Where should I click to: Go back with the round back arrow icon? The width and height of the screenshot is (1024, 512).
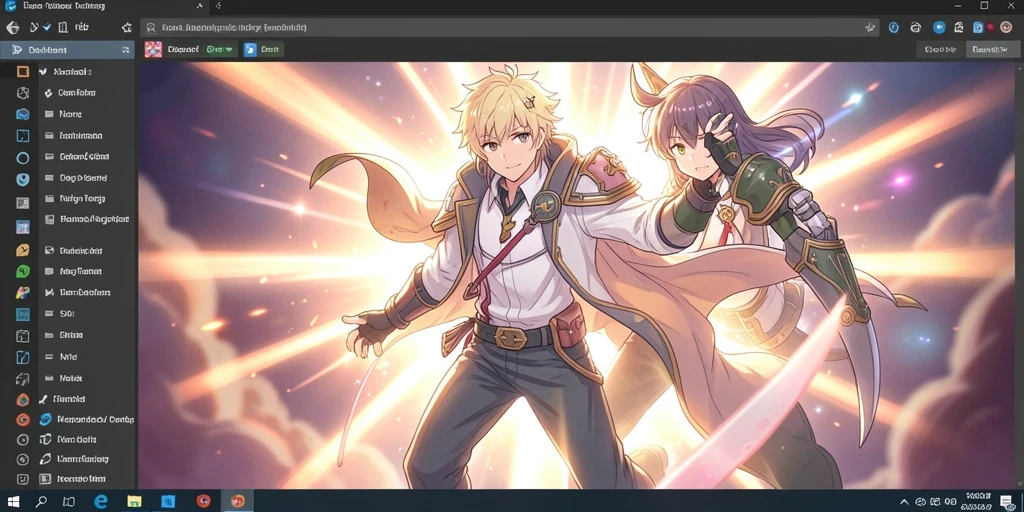click(x=12, y=27)
